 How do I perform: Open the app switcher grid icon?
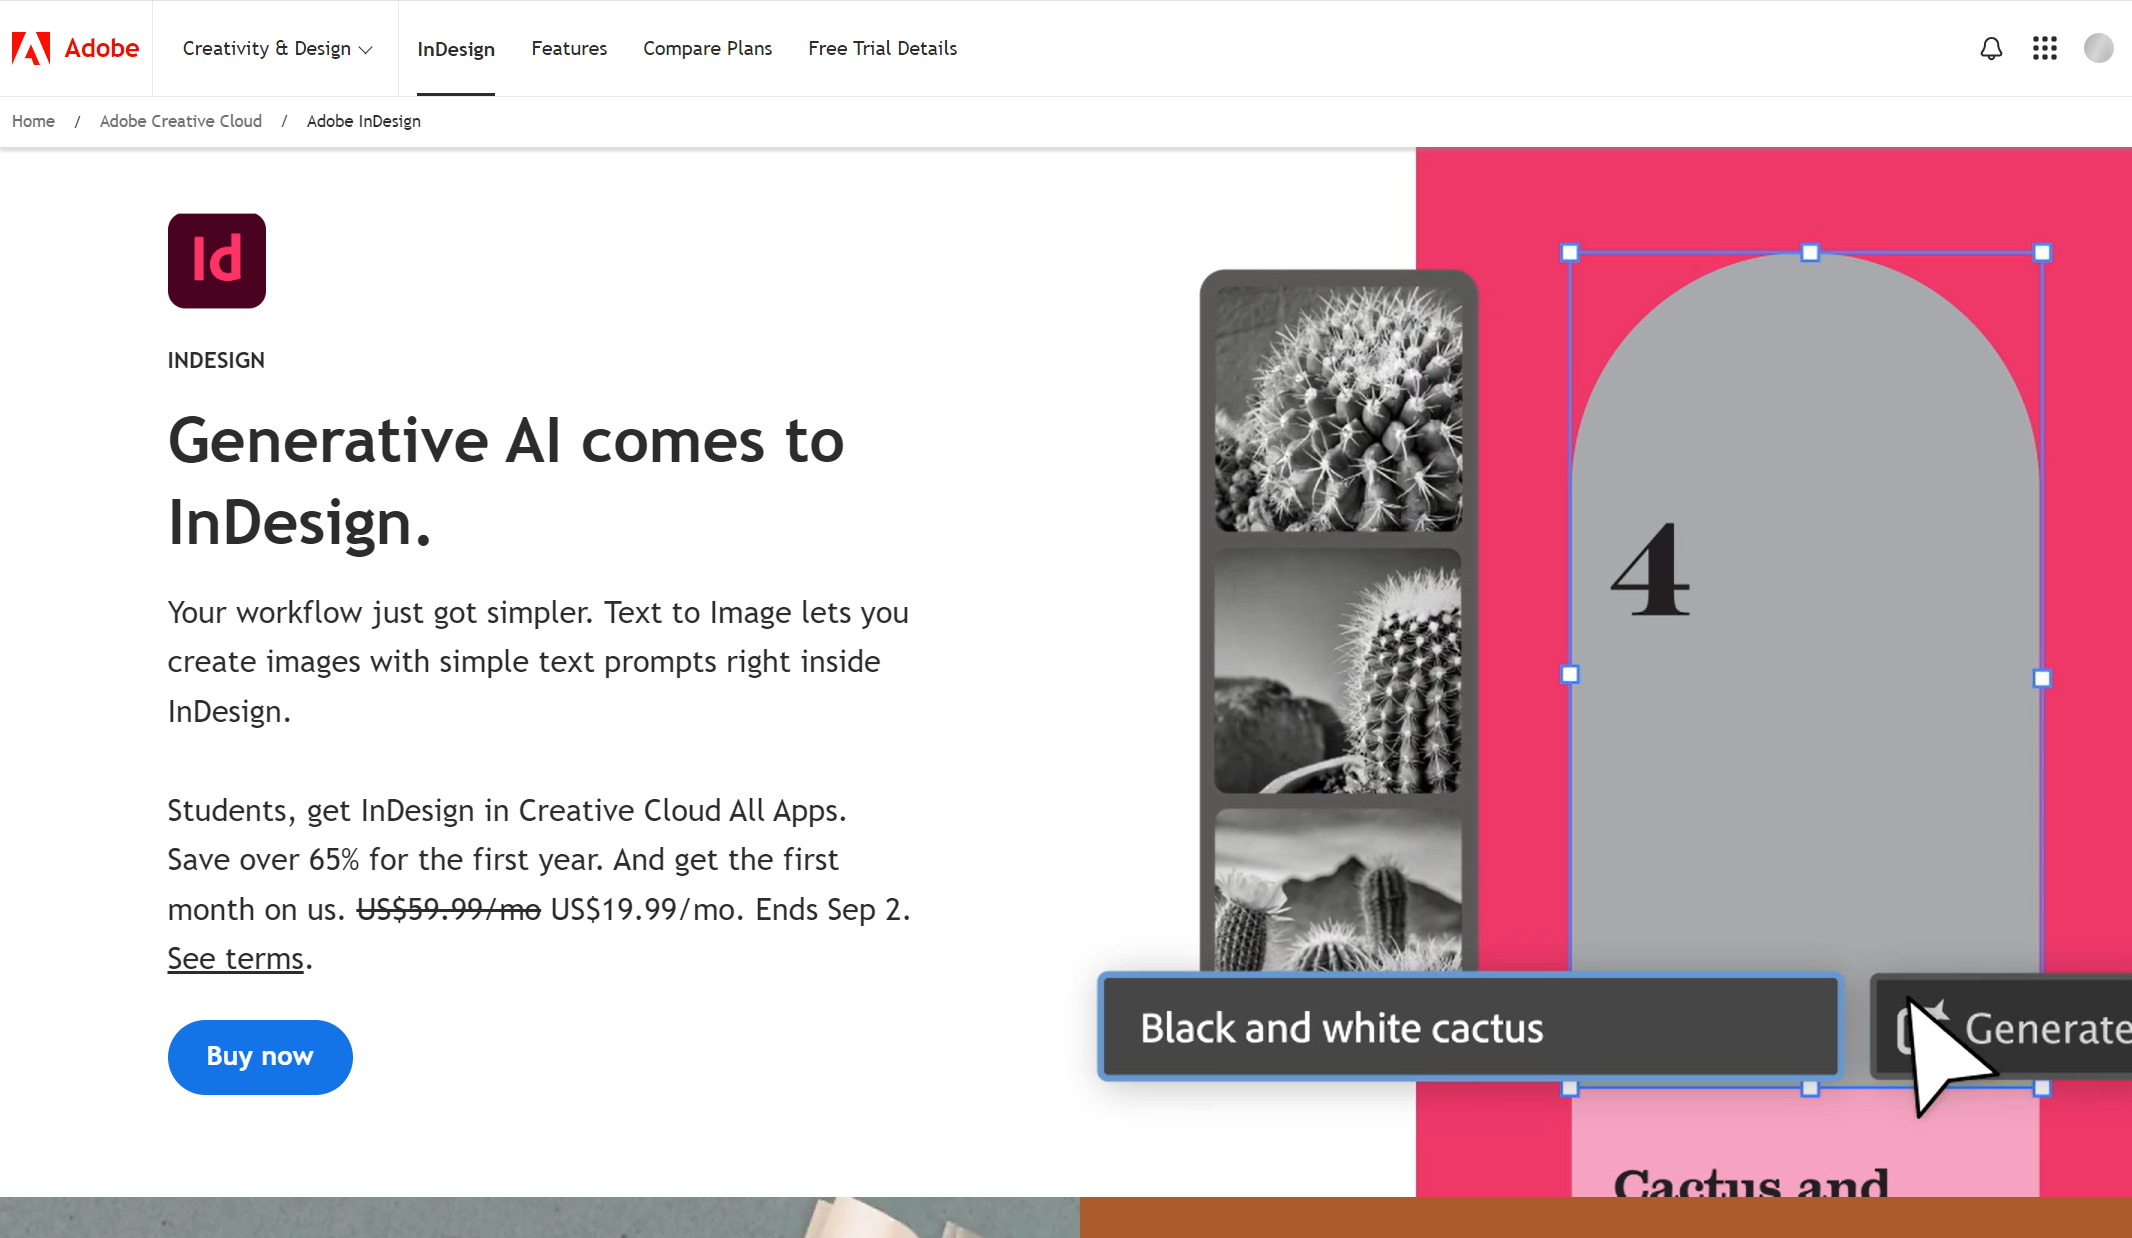[x=2045, y=48]
